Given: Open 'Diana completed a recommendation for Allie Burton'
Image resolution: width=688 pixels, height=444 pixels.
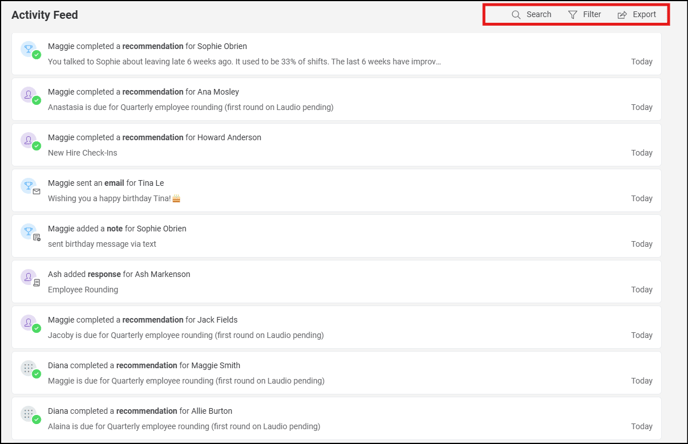Looking at the screenshot, I should tap(336, 418).
